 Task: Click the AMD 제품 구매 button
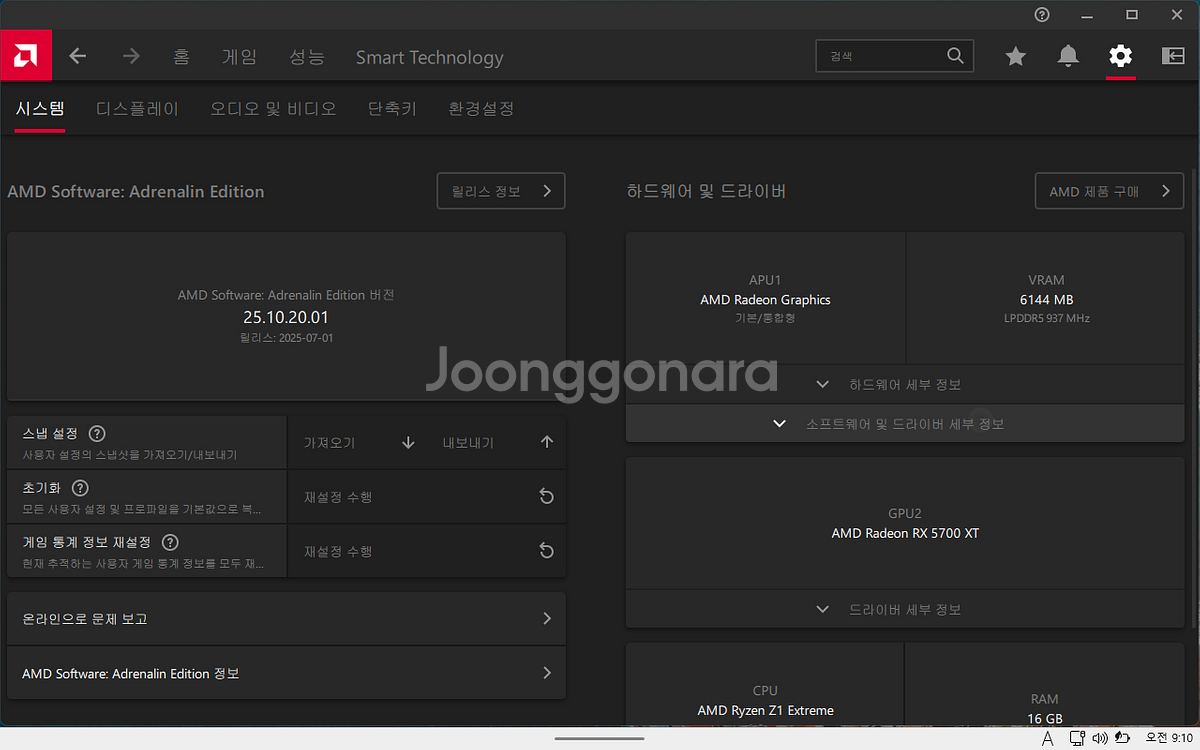click(1108, 191)
